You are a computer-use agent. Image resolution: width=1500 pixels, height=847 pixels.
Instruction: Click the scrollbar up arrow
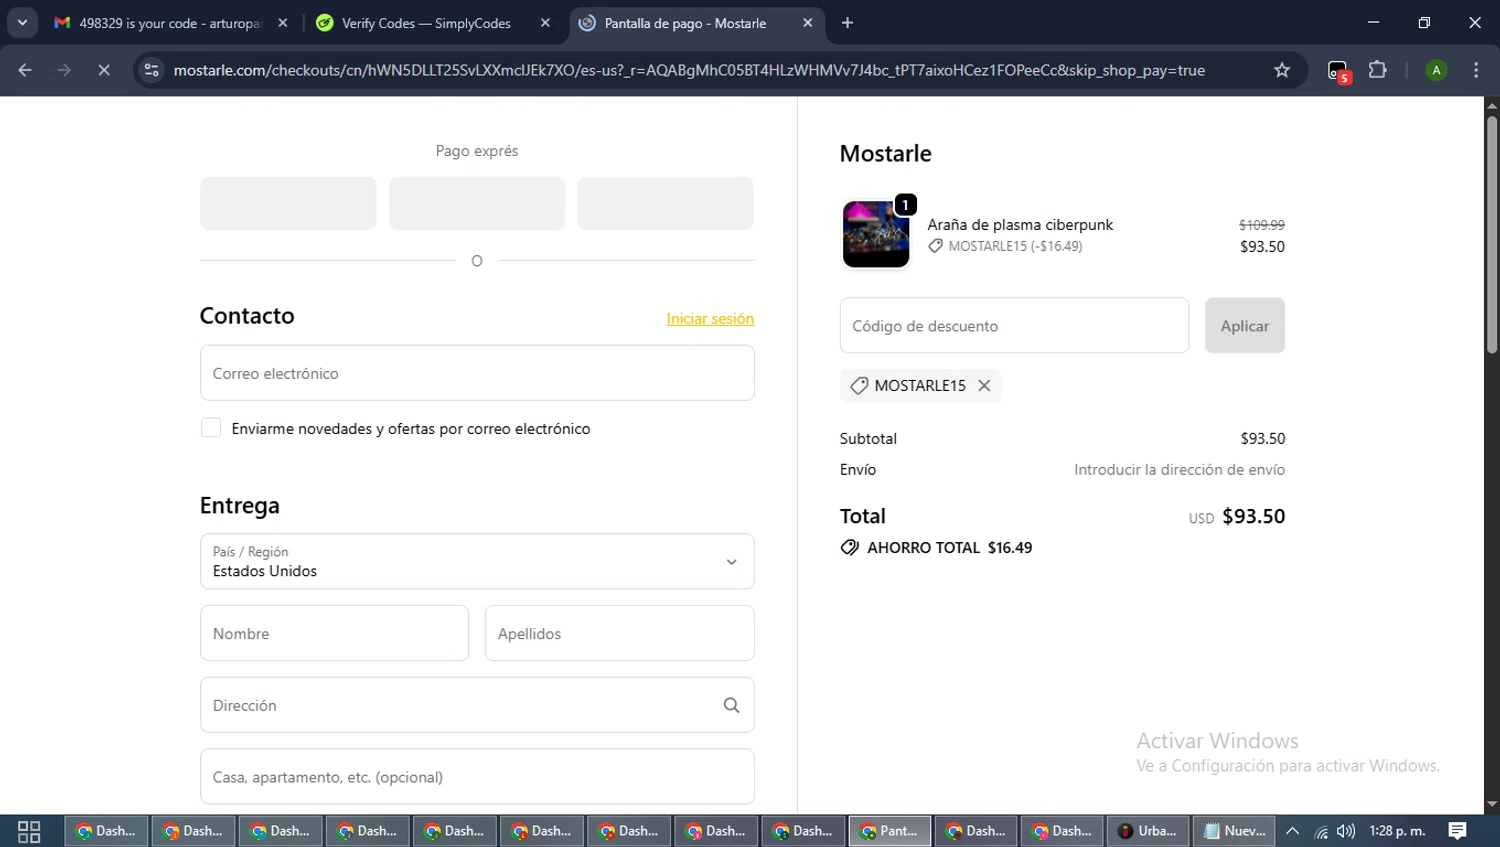coord(1492,105)
